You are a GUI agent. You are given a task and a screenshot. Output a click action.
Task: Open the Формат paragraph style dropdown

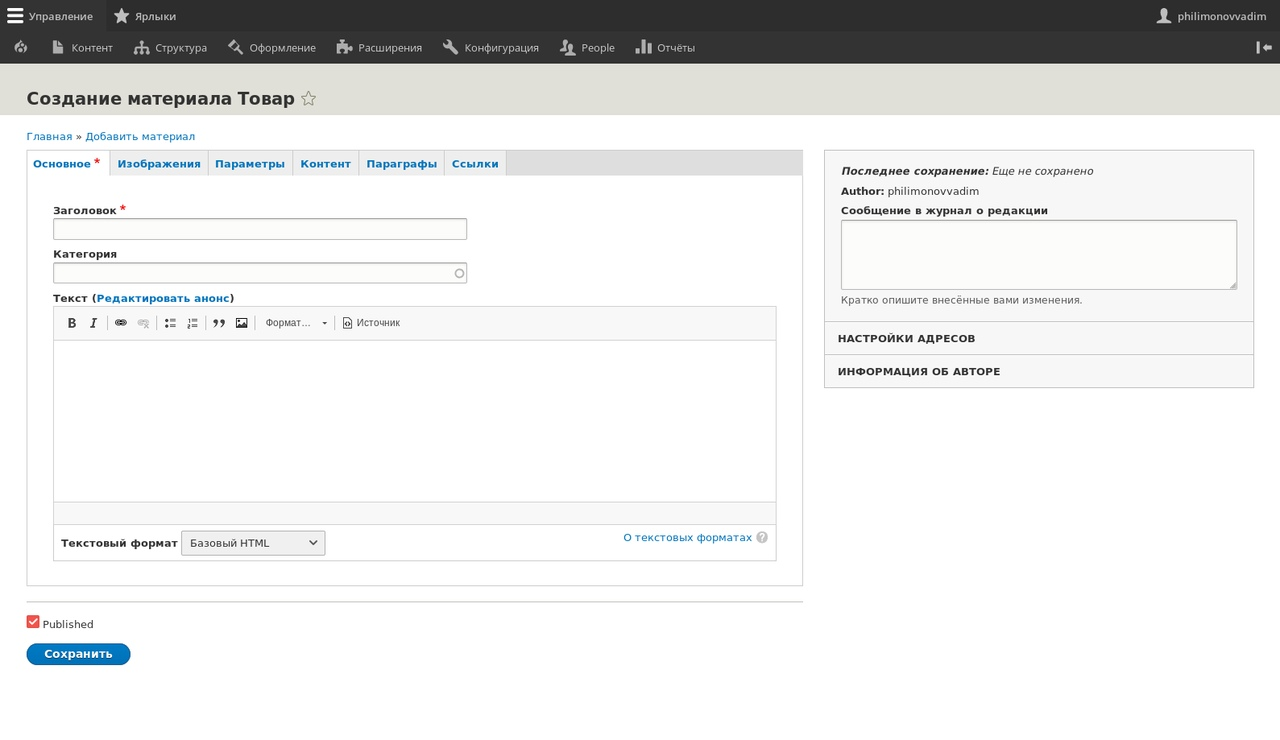click(x=295, y=323)
